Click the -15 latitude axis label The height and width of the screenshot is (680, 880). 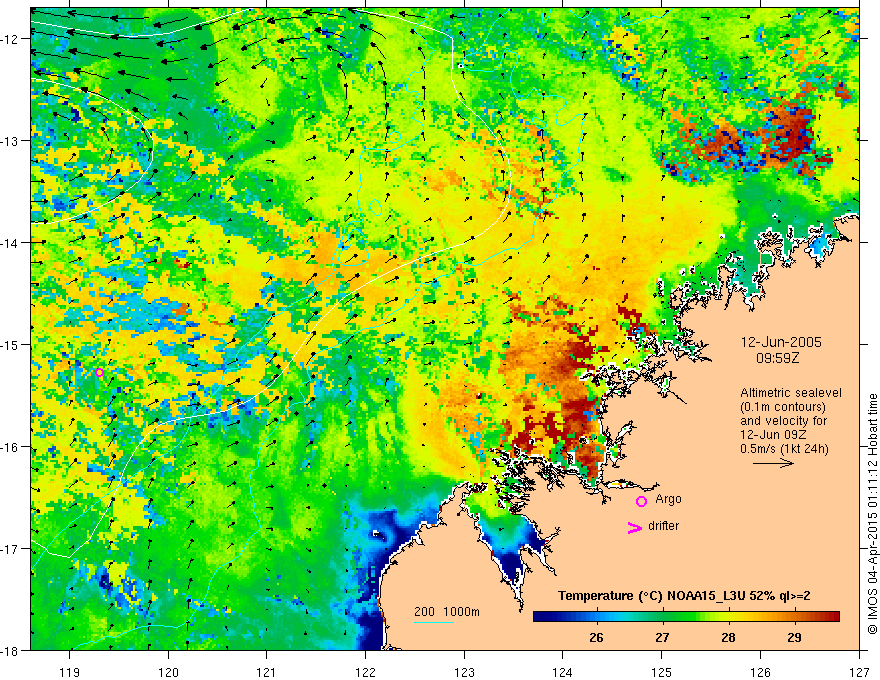[x=12, y=345]
